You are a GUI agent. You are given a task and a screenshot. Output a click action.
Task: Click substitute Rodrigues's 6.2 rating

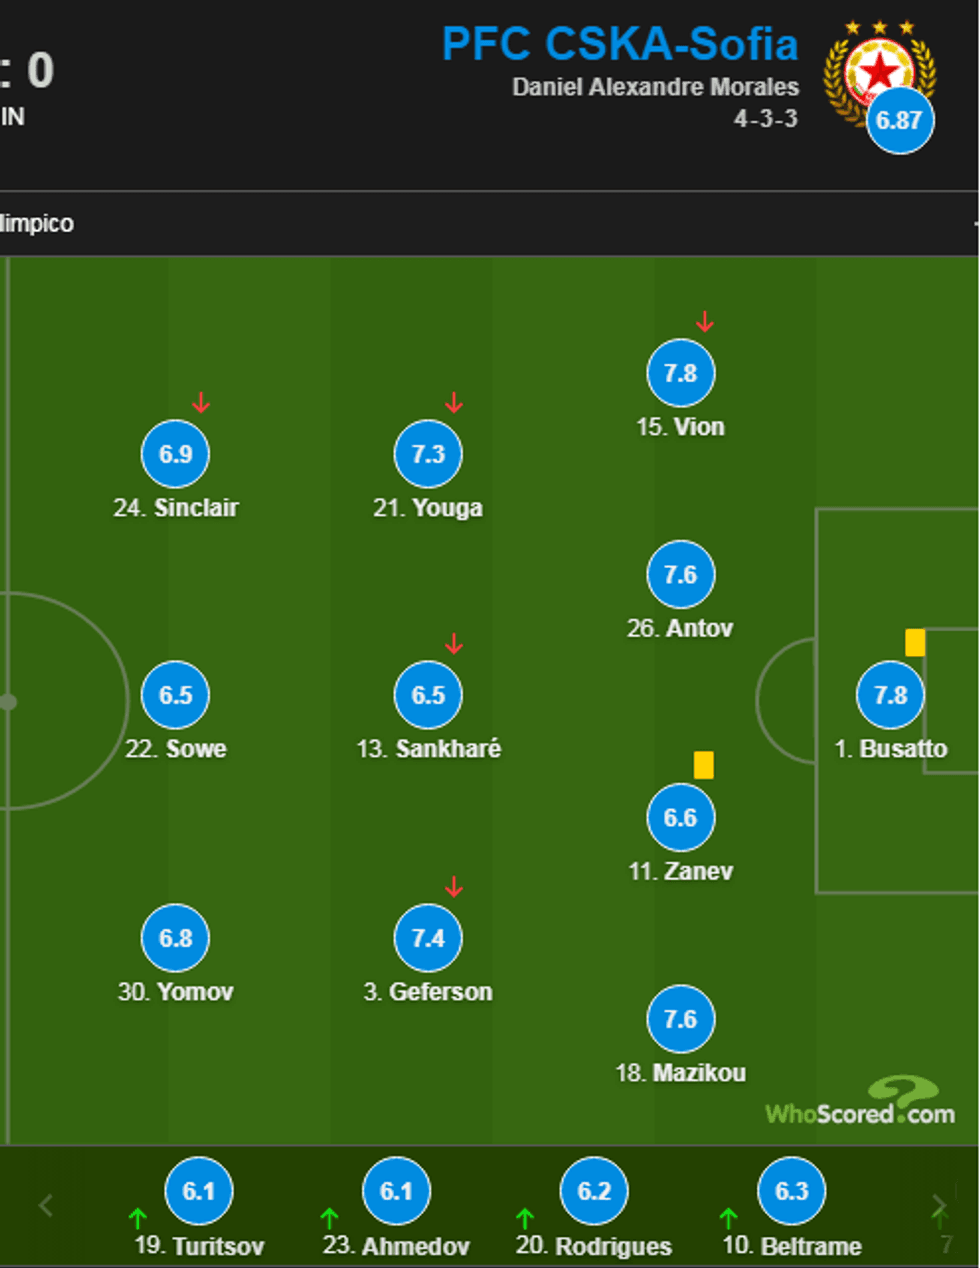[594, 1191]
